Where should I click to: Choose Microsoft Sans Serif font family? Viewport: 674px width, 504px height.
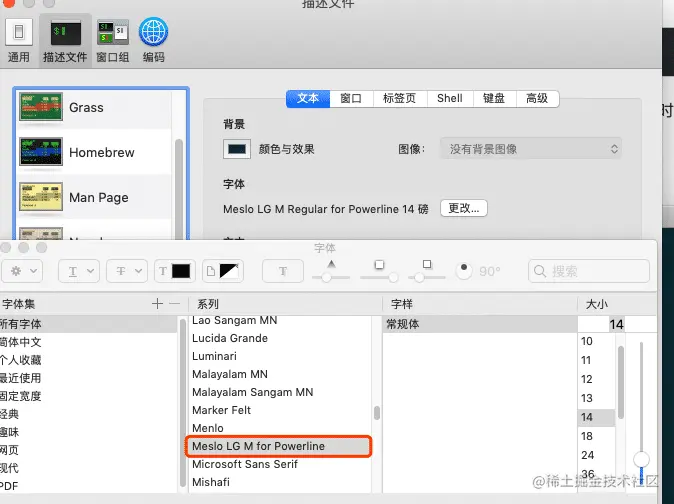279,464
